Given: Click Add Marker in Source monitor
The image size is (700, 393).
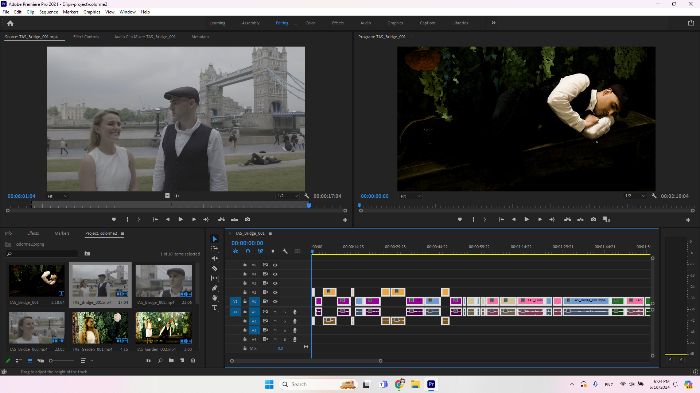Looking at the screenshot, I should point(114,219).
